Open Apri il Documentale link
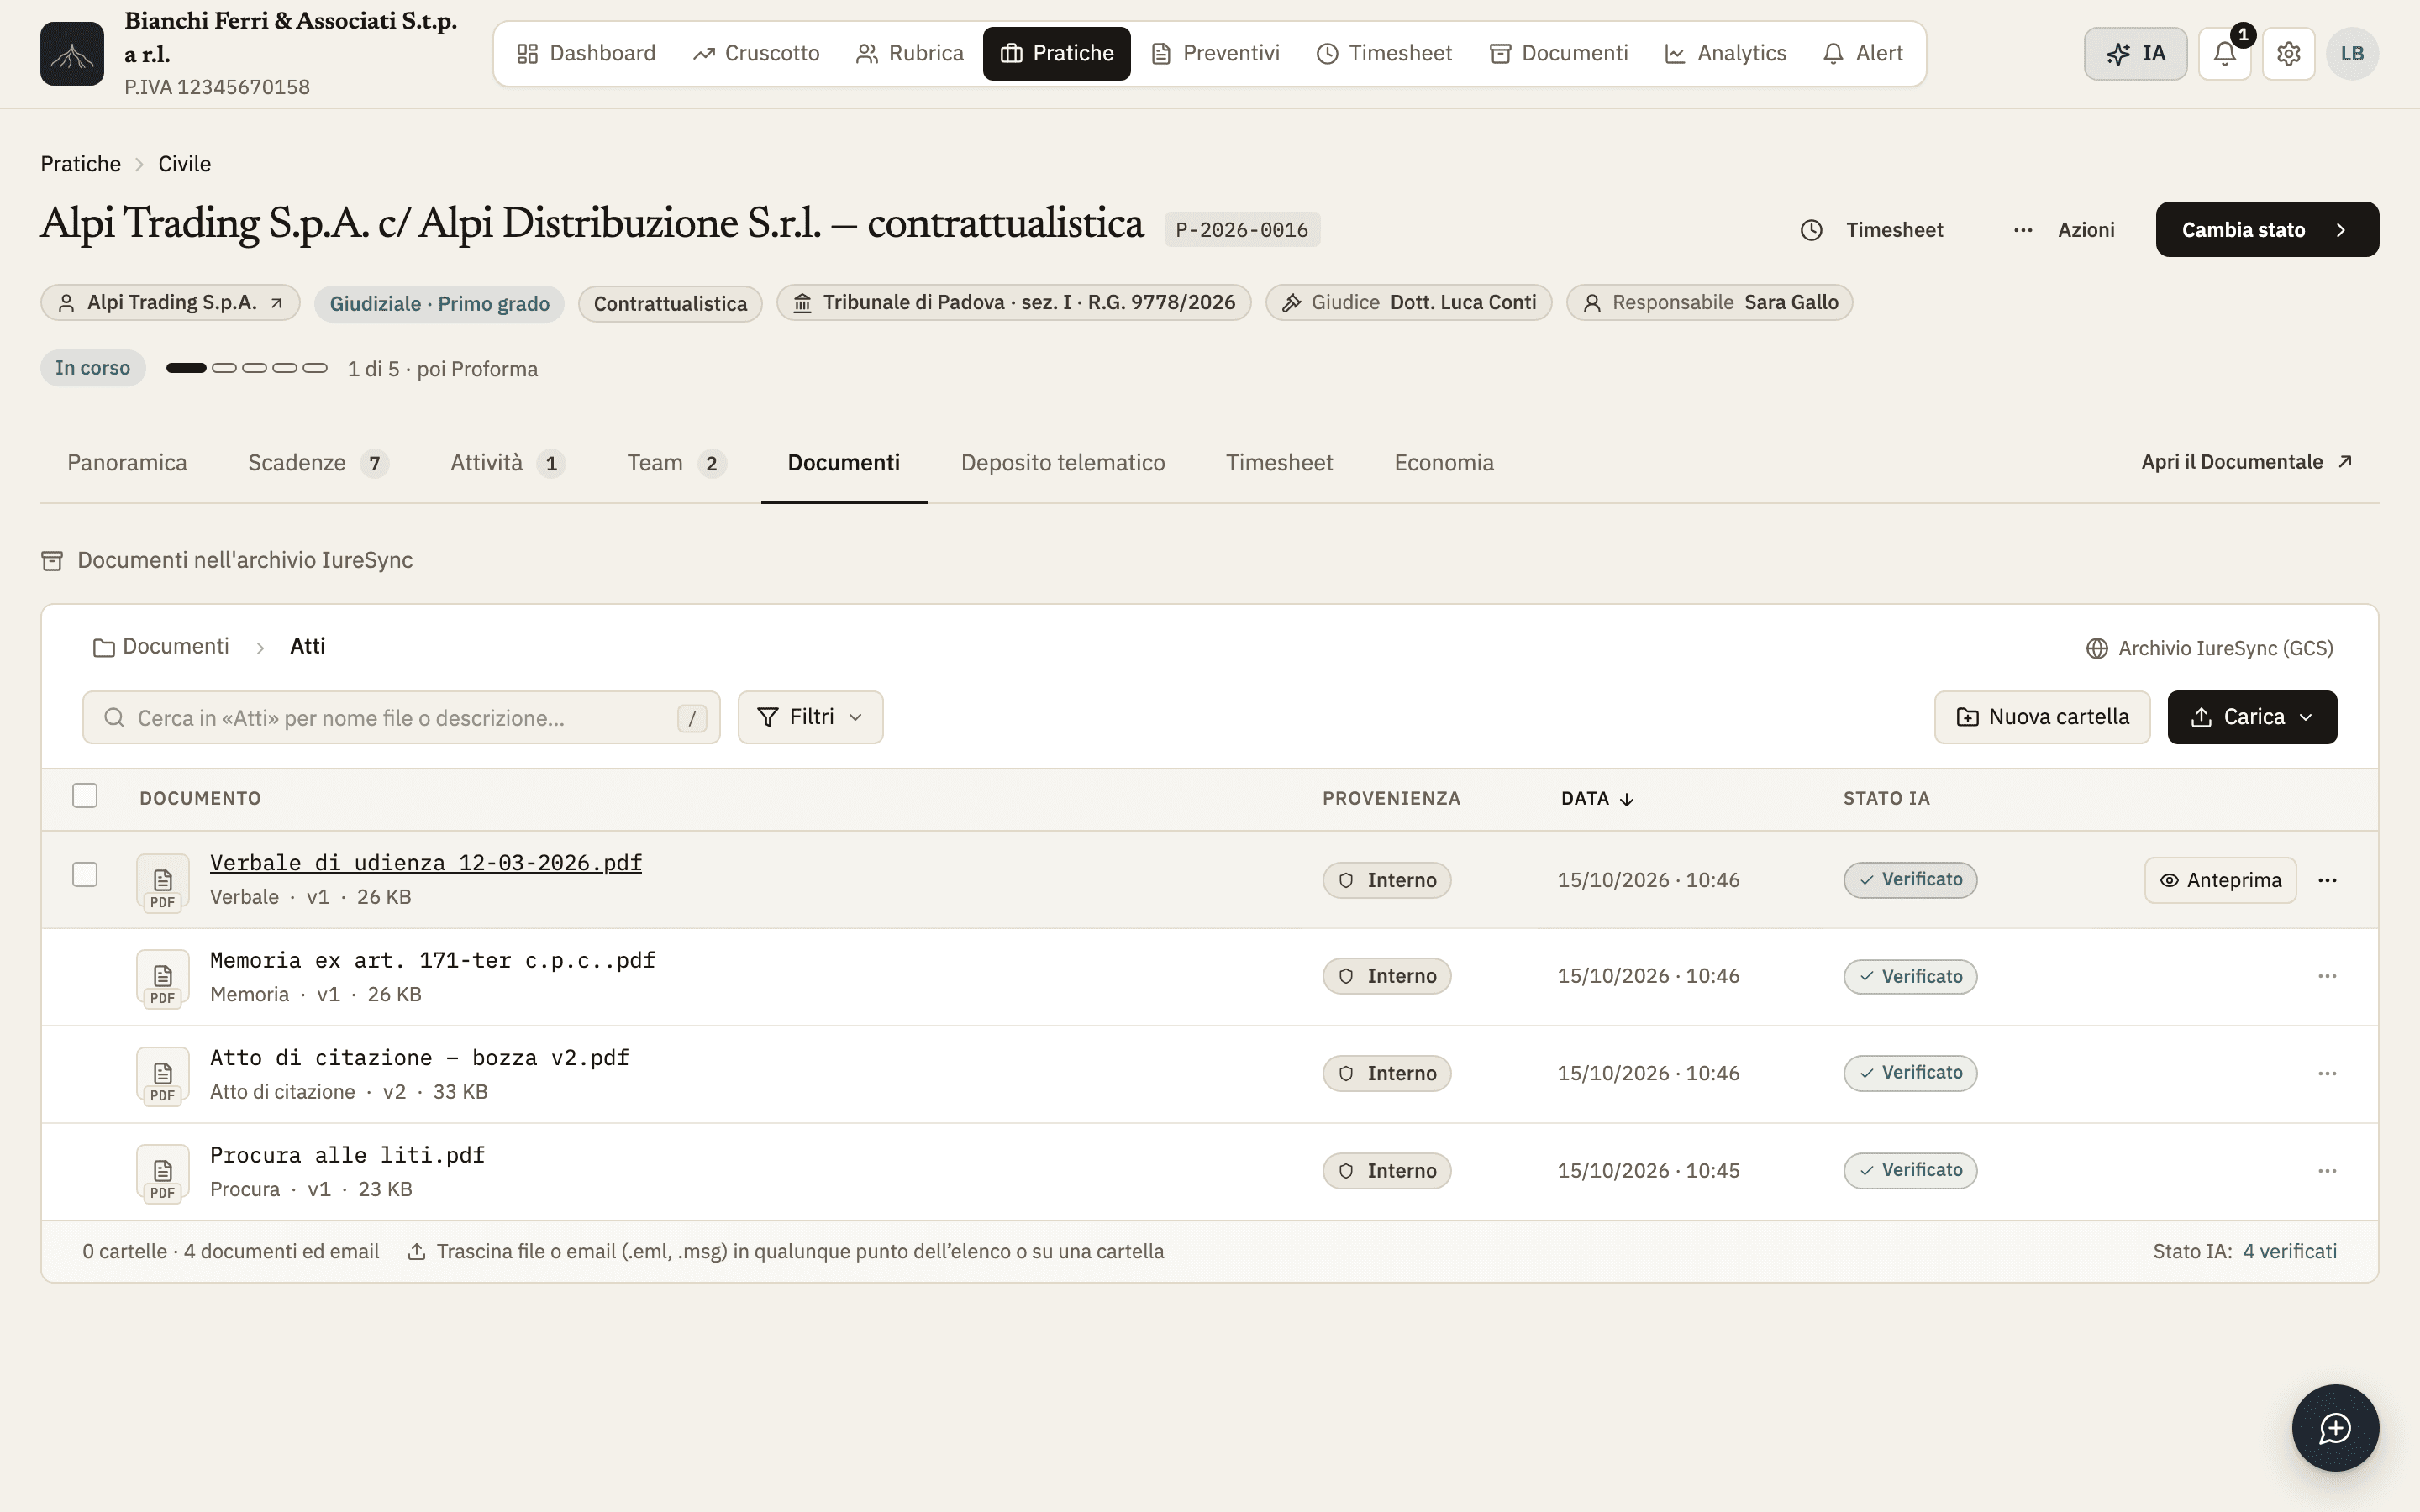The image size is (2420, 1512). [x=2246, y=462]
